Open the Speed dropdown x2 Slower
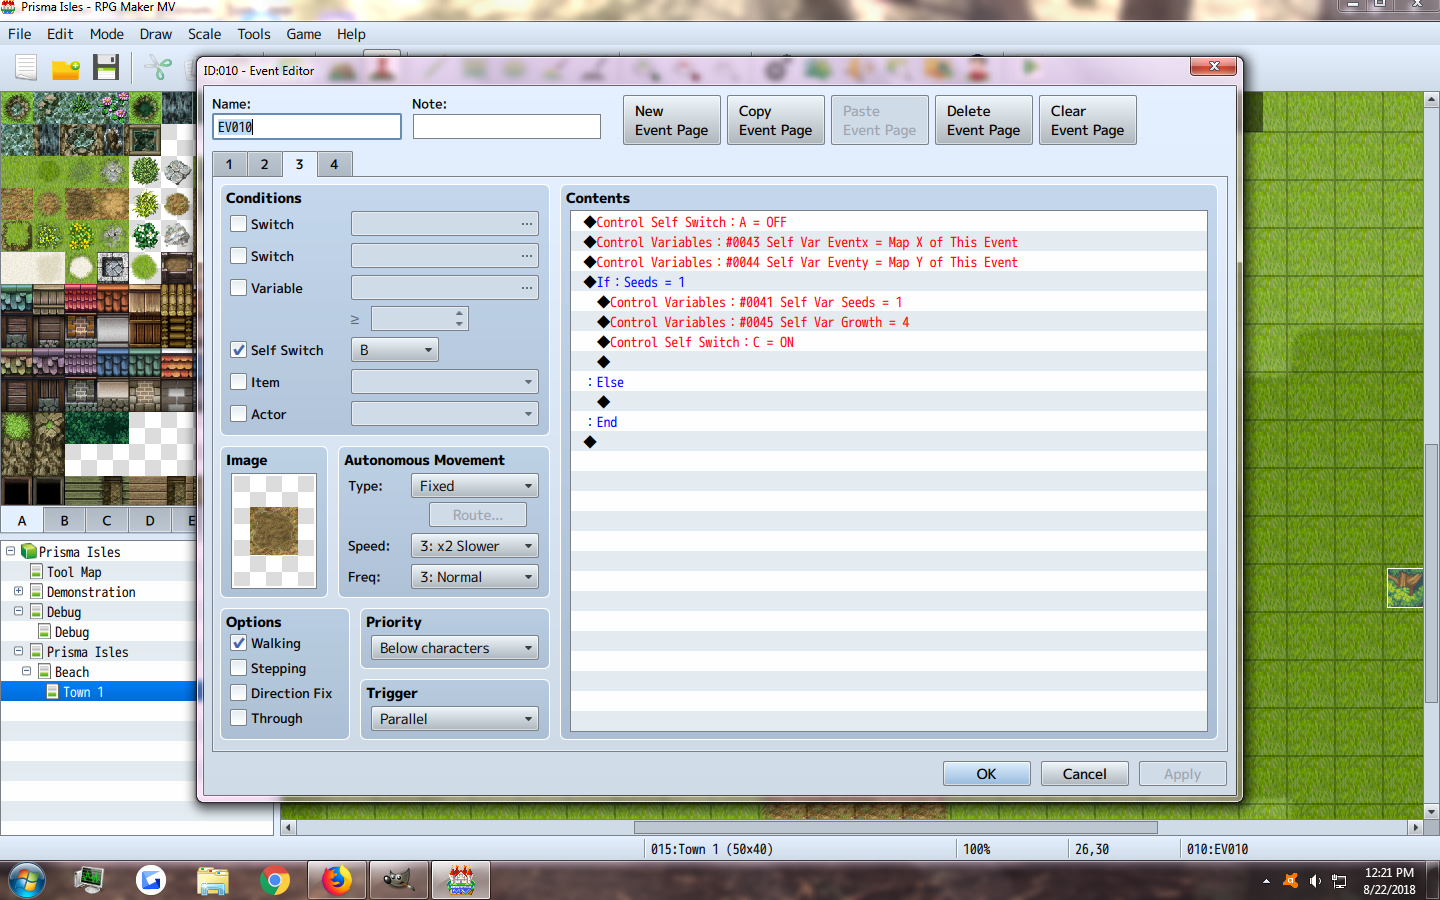This screenshot has height=900, width=1440. (x=475, y=546)
